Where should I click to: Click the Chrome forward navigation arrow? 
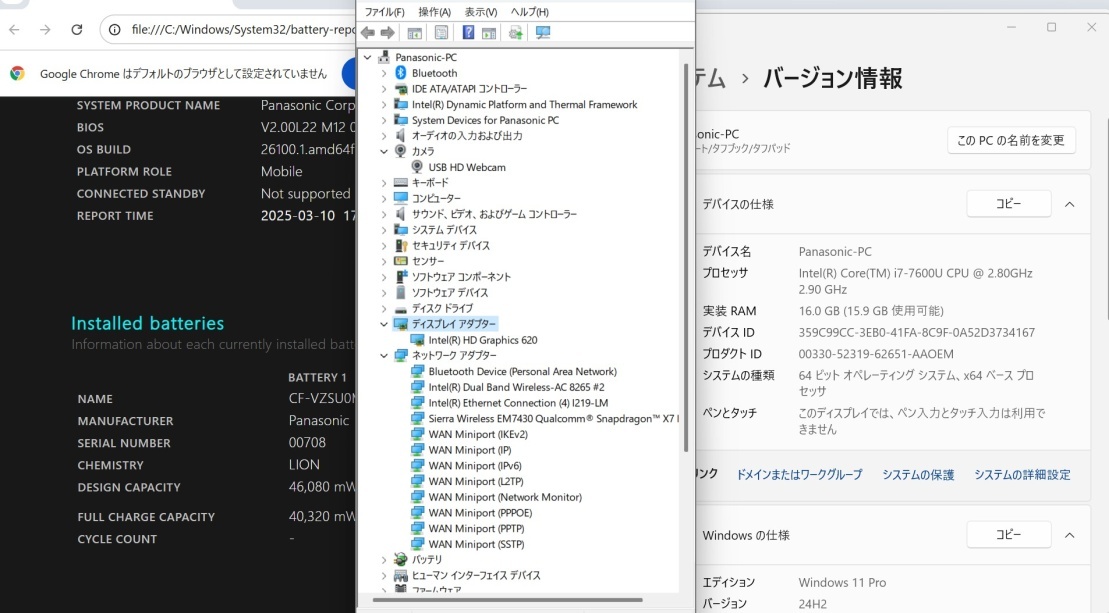45,30
